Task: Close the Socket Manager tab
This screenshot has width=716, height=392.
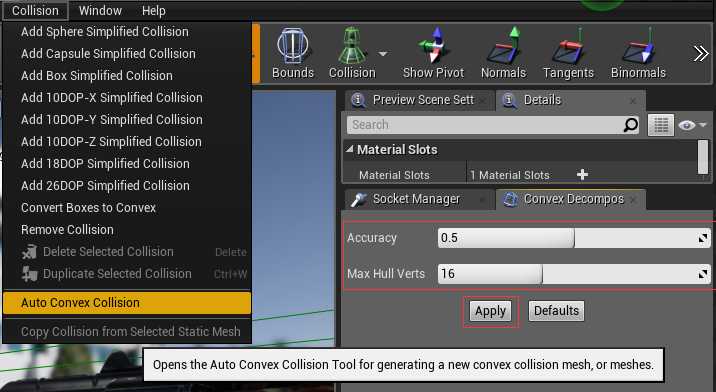Action: coord(483,200)
